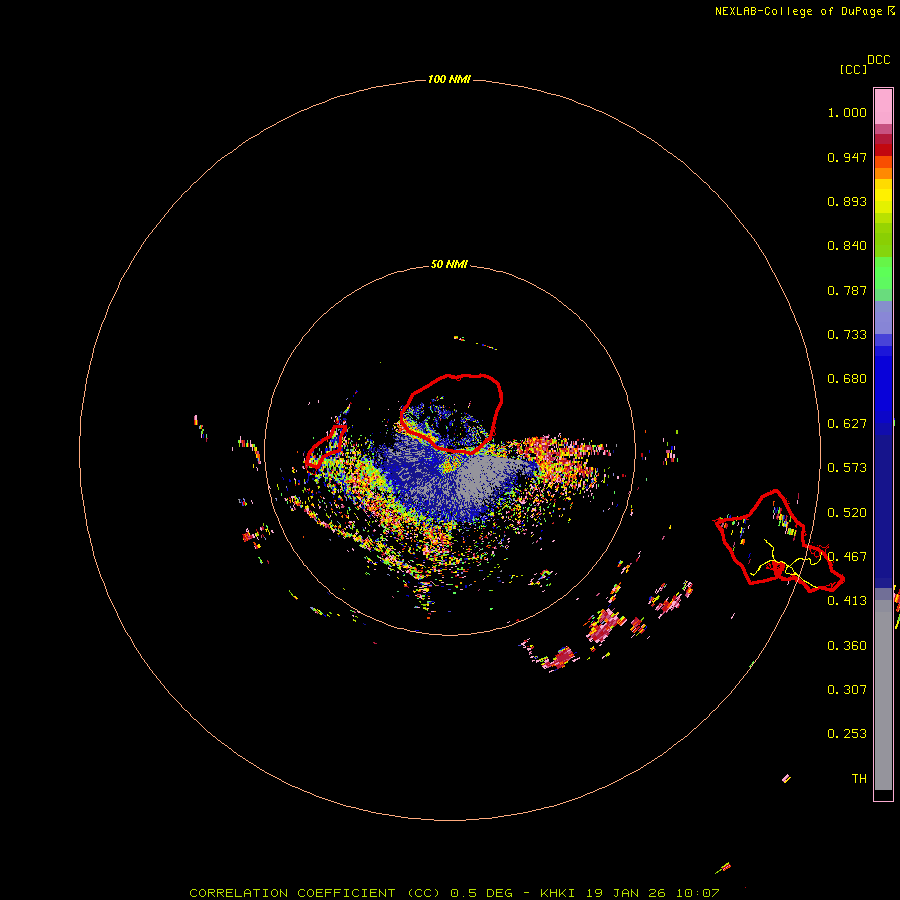The width and height of the screenshot is (900, 900).
Task: Click the 0.680 scale value
Action: pyautogui.click(x=847, y=379)
